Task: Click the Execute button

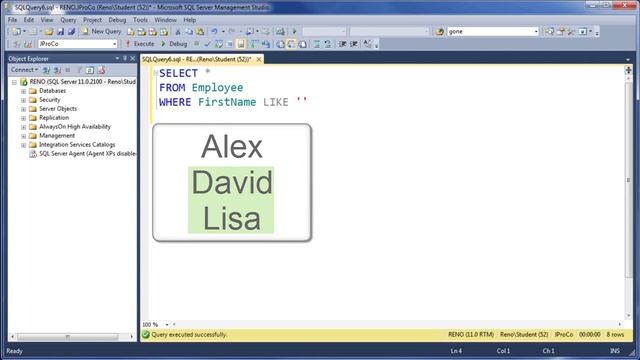Action: coord(140,44)
